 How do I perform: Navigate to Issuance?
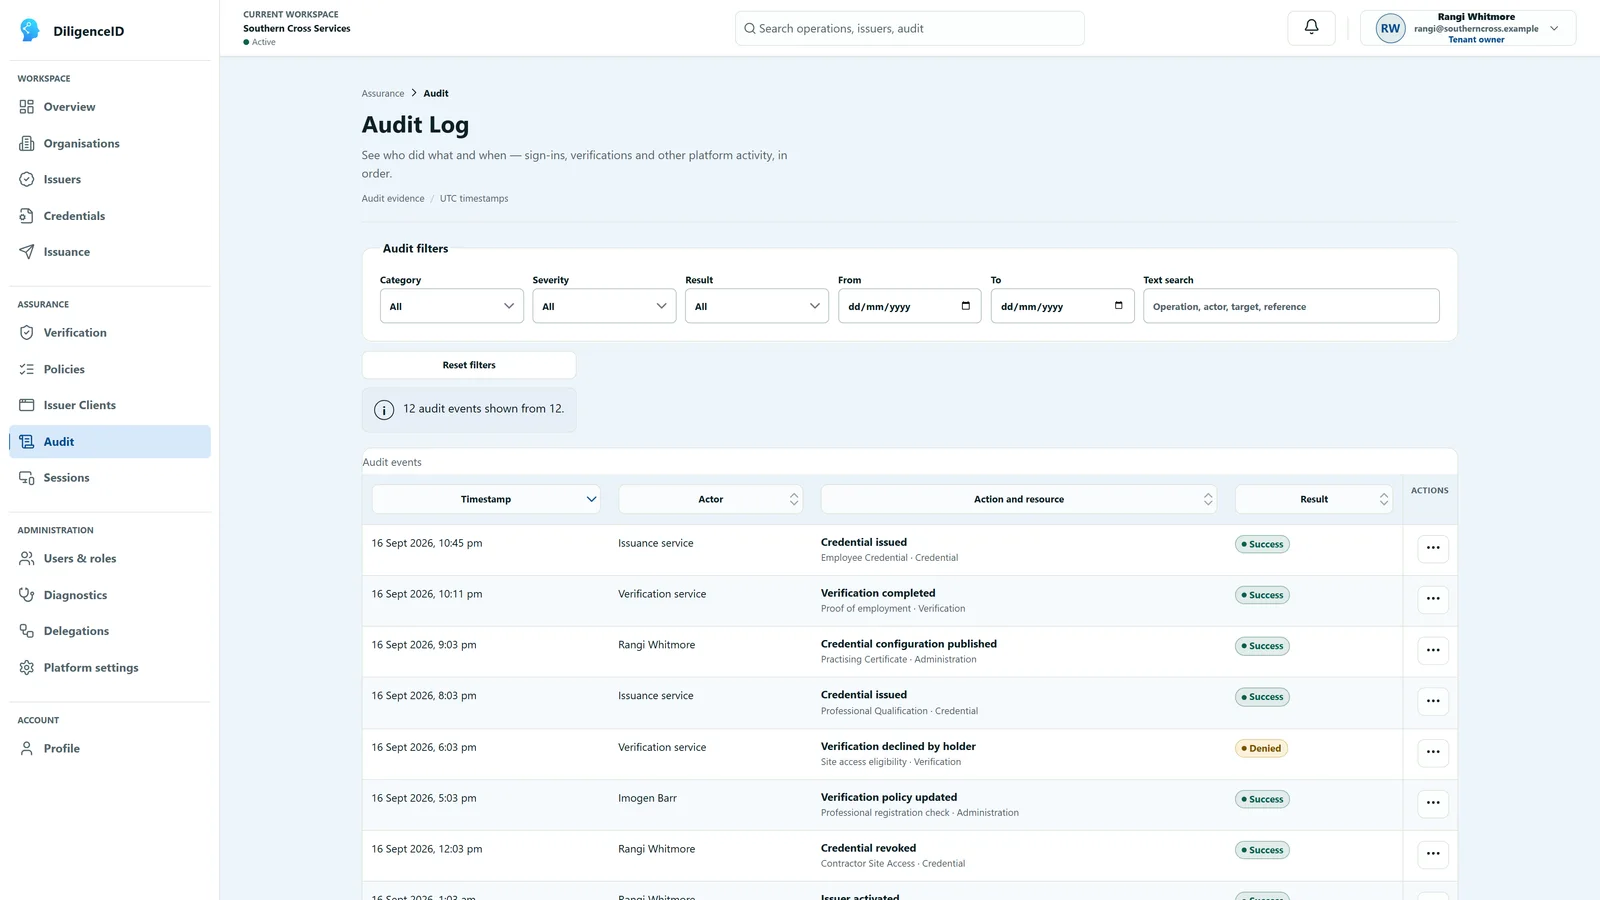(110, 252)
